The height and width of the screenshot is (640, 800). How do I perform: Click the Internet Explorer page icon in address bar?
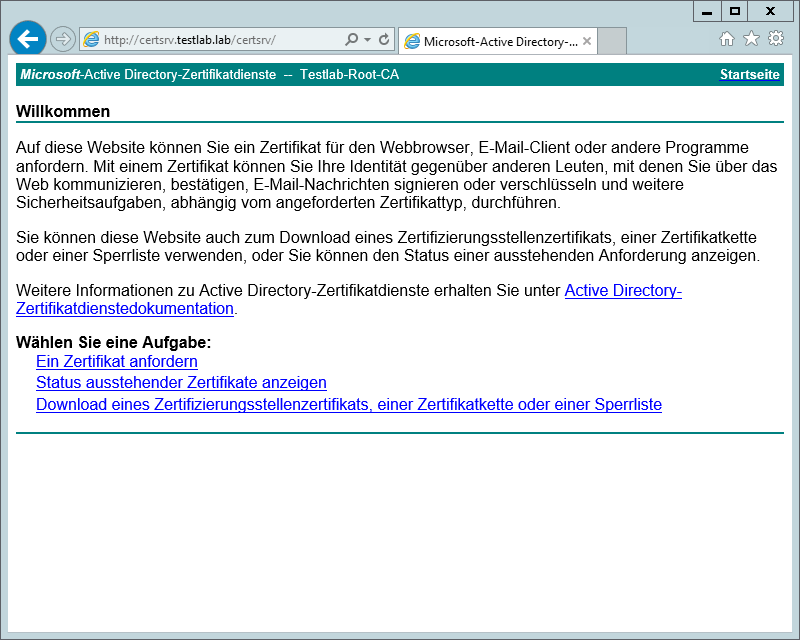coord(91,40)
